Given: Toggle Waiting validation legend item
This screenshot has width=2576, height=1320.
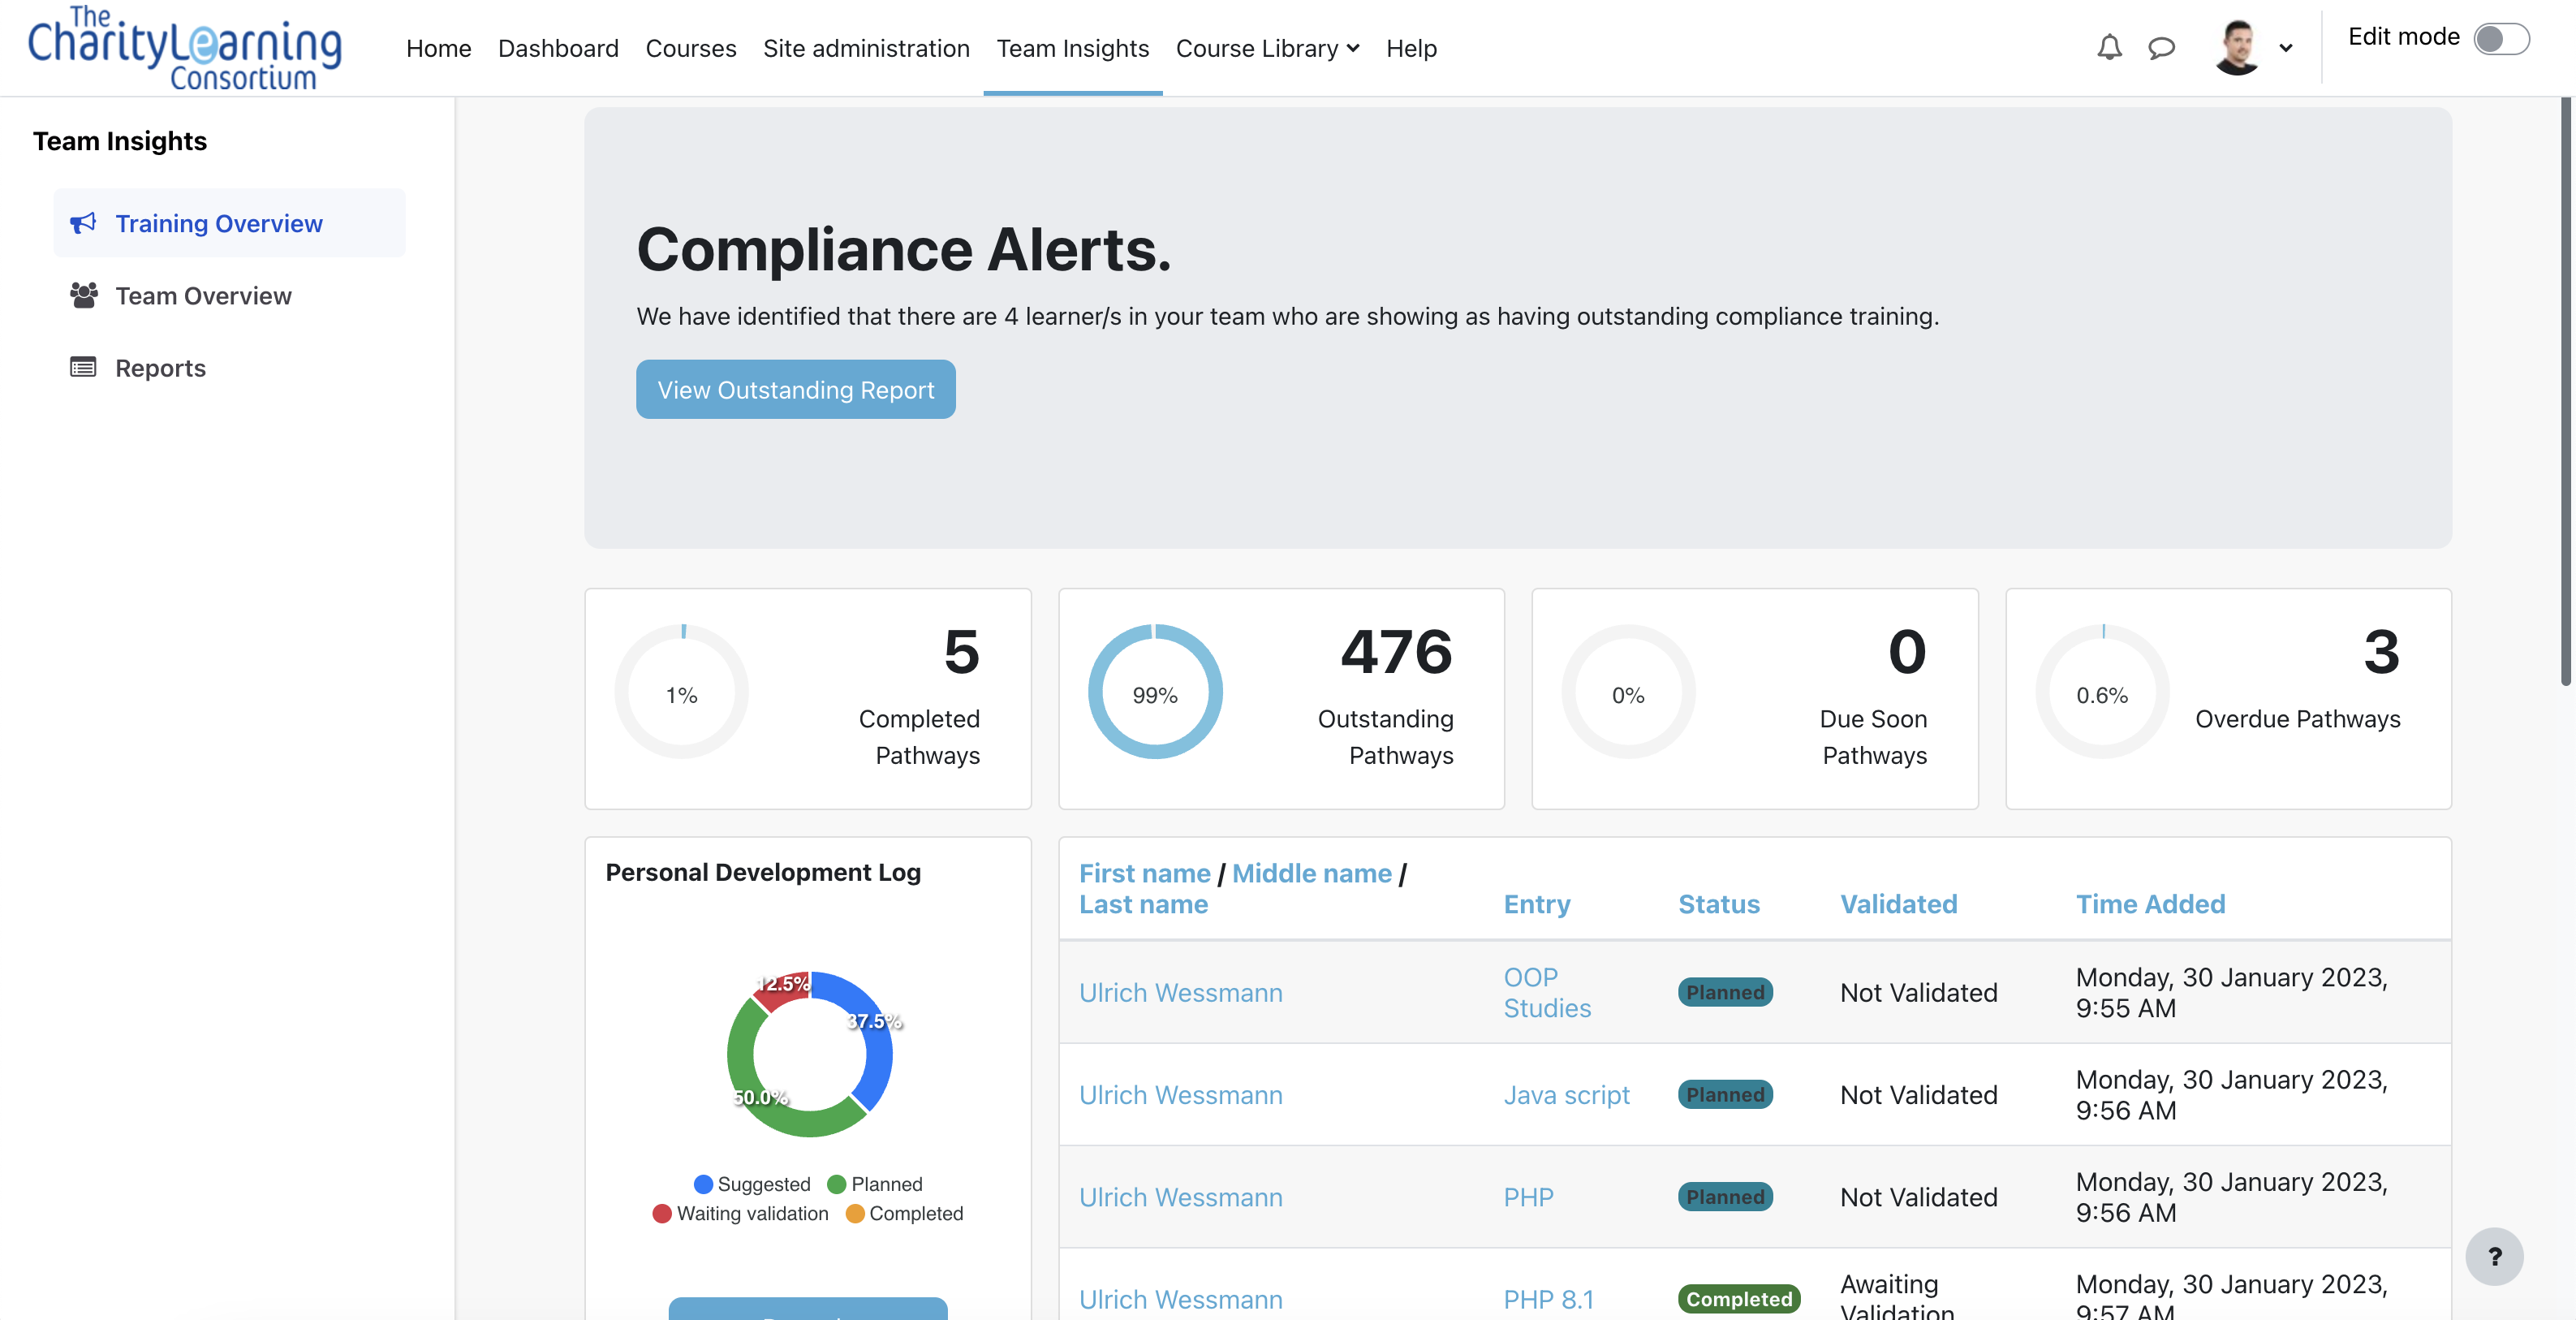Looking at the screenshot, I should (x=740, y=1213).
